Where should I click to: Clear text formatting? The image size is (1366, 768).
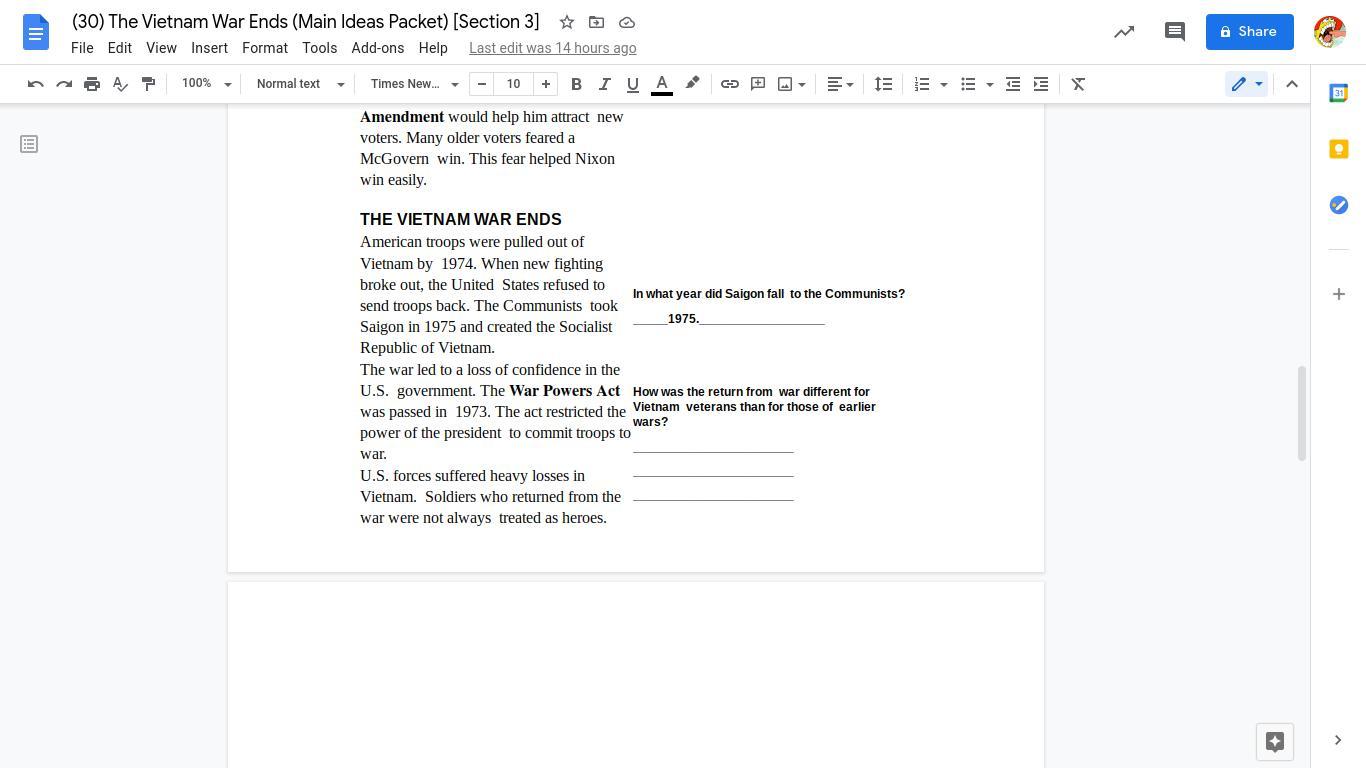click(x=1078, y=84)
